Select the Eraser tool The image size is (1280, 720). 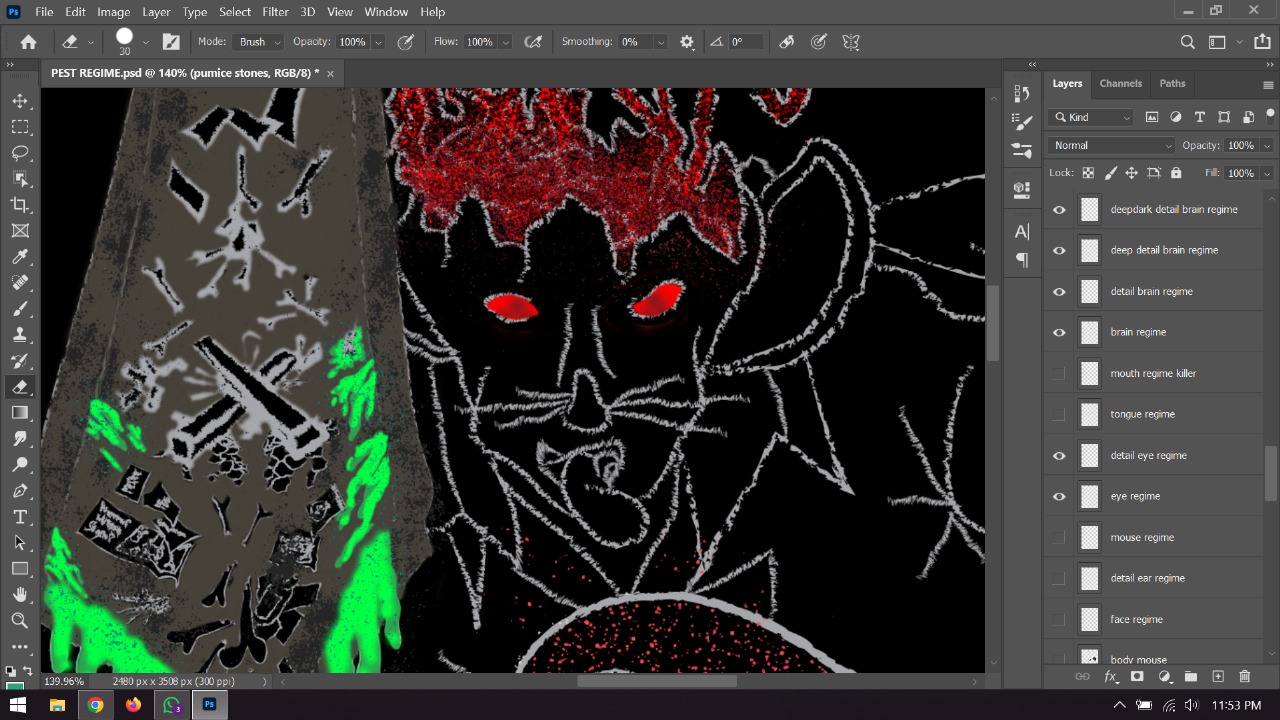click(20, 387)
